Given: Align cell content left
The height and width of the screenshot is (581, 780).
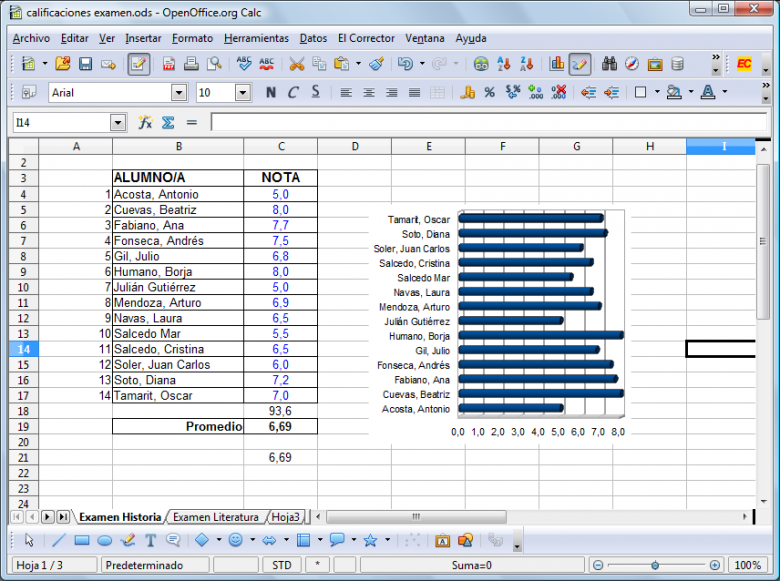Looking at the screenshot, I should point(346,93).
